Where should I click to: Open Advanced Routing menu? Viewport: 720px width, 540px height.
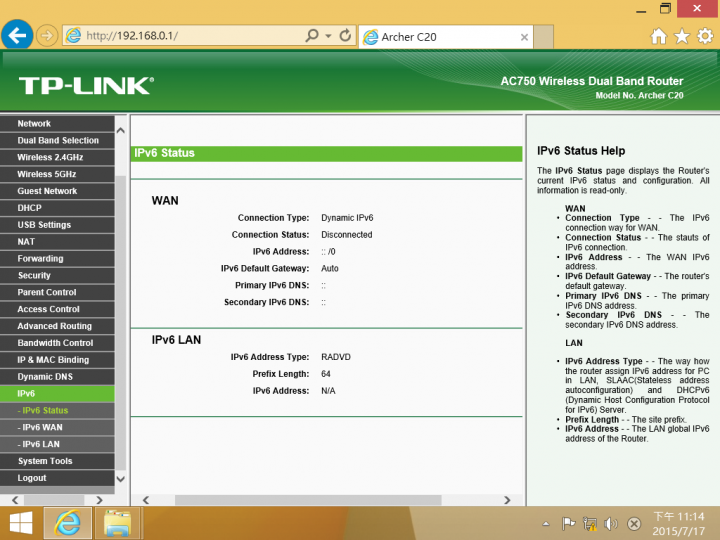pos(57,326)
